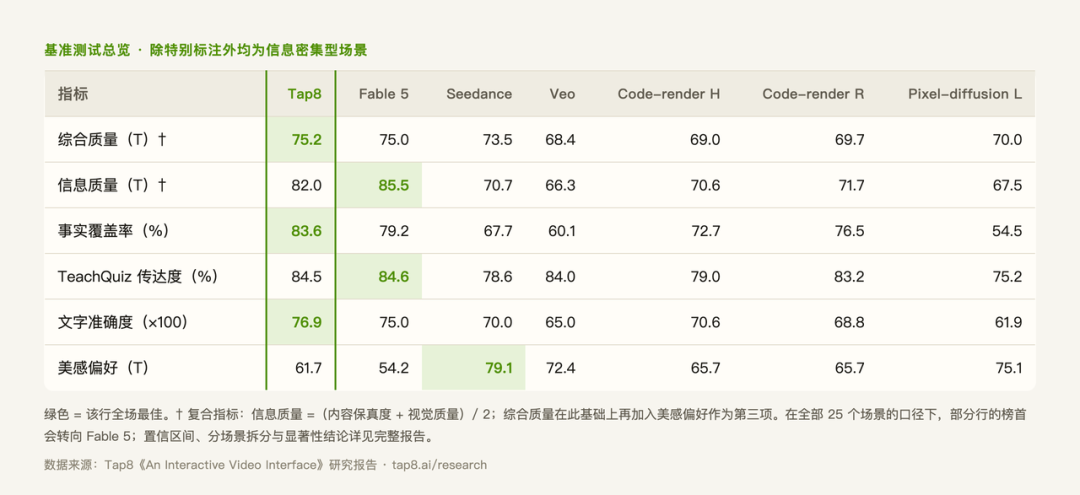Select 75.2 in the TeachQuiz row under Pixel-diffusion L
Screen dimensions: 1080x495
[1008, 277]
